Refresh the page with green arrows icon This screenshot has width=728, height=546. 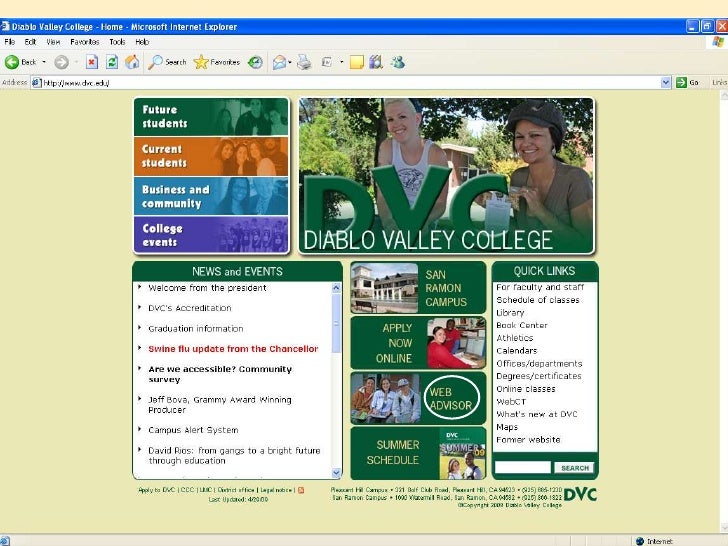coord(112,62)
